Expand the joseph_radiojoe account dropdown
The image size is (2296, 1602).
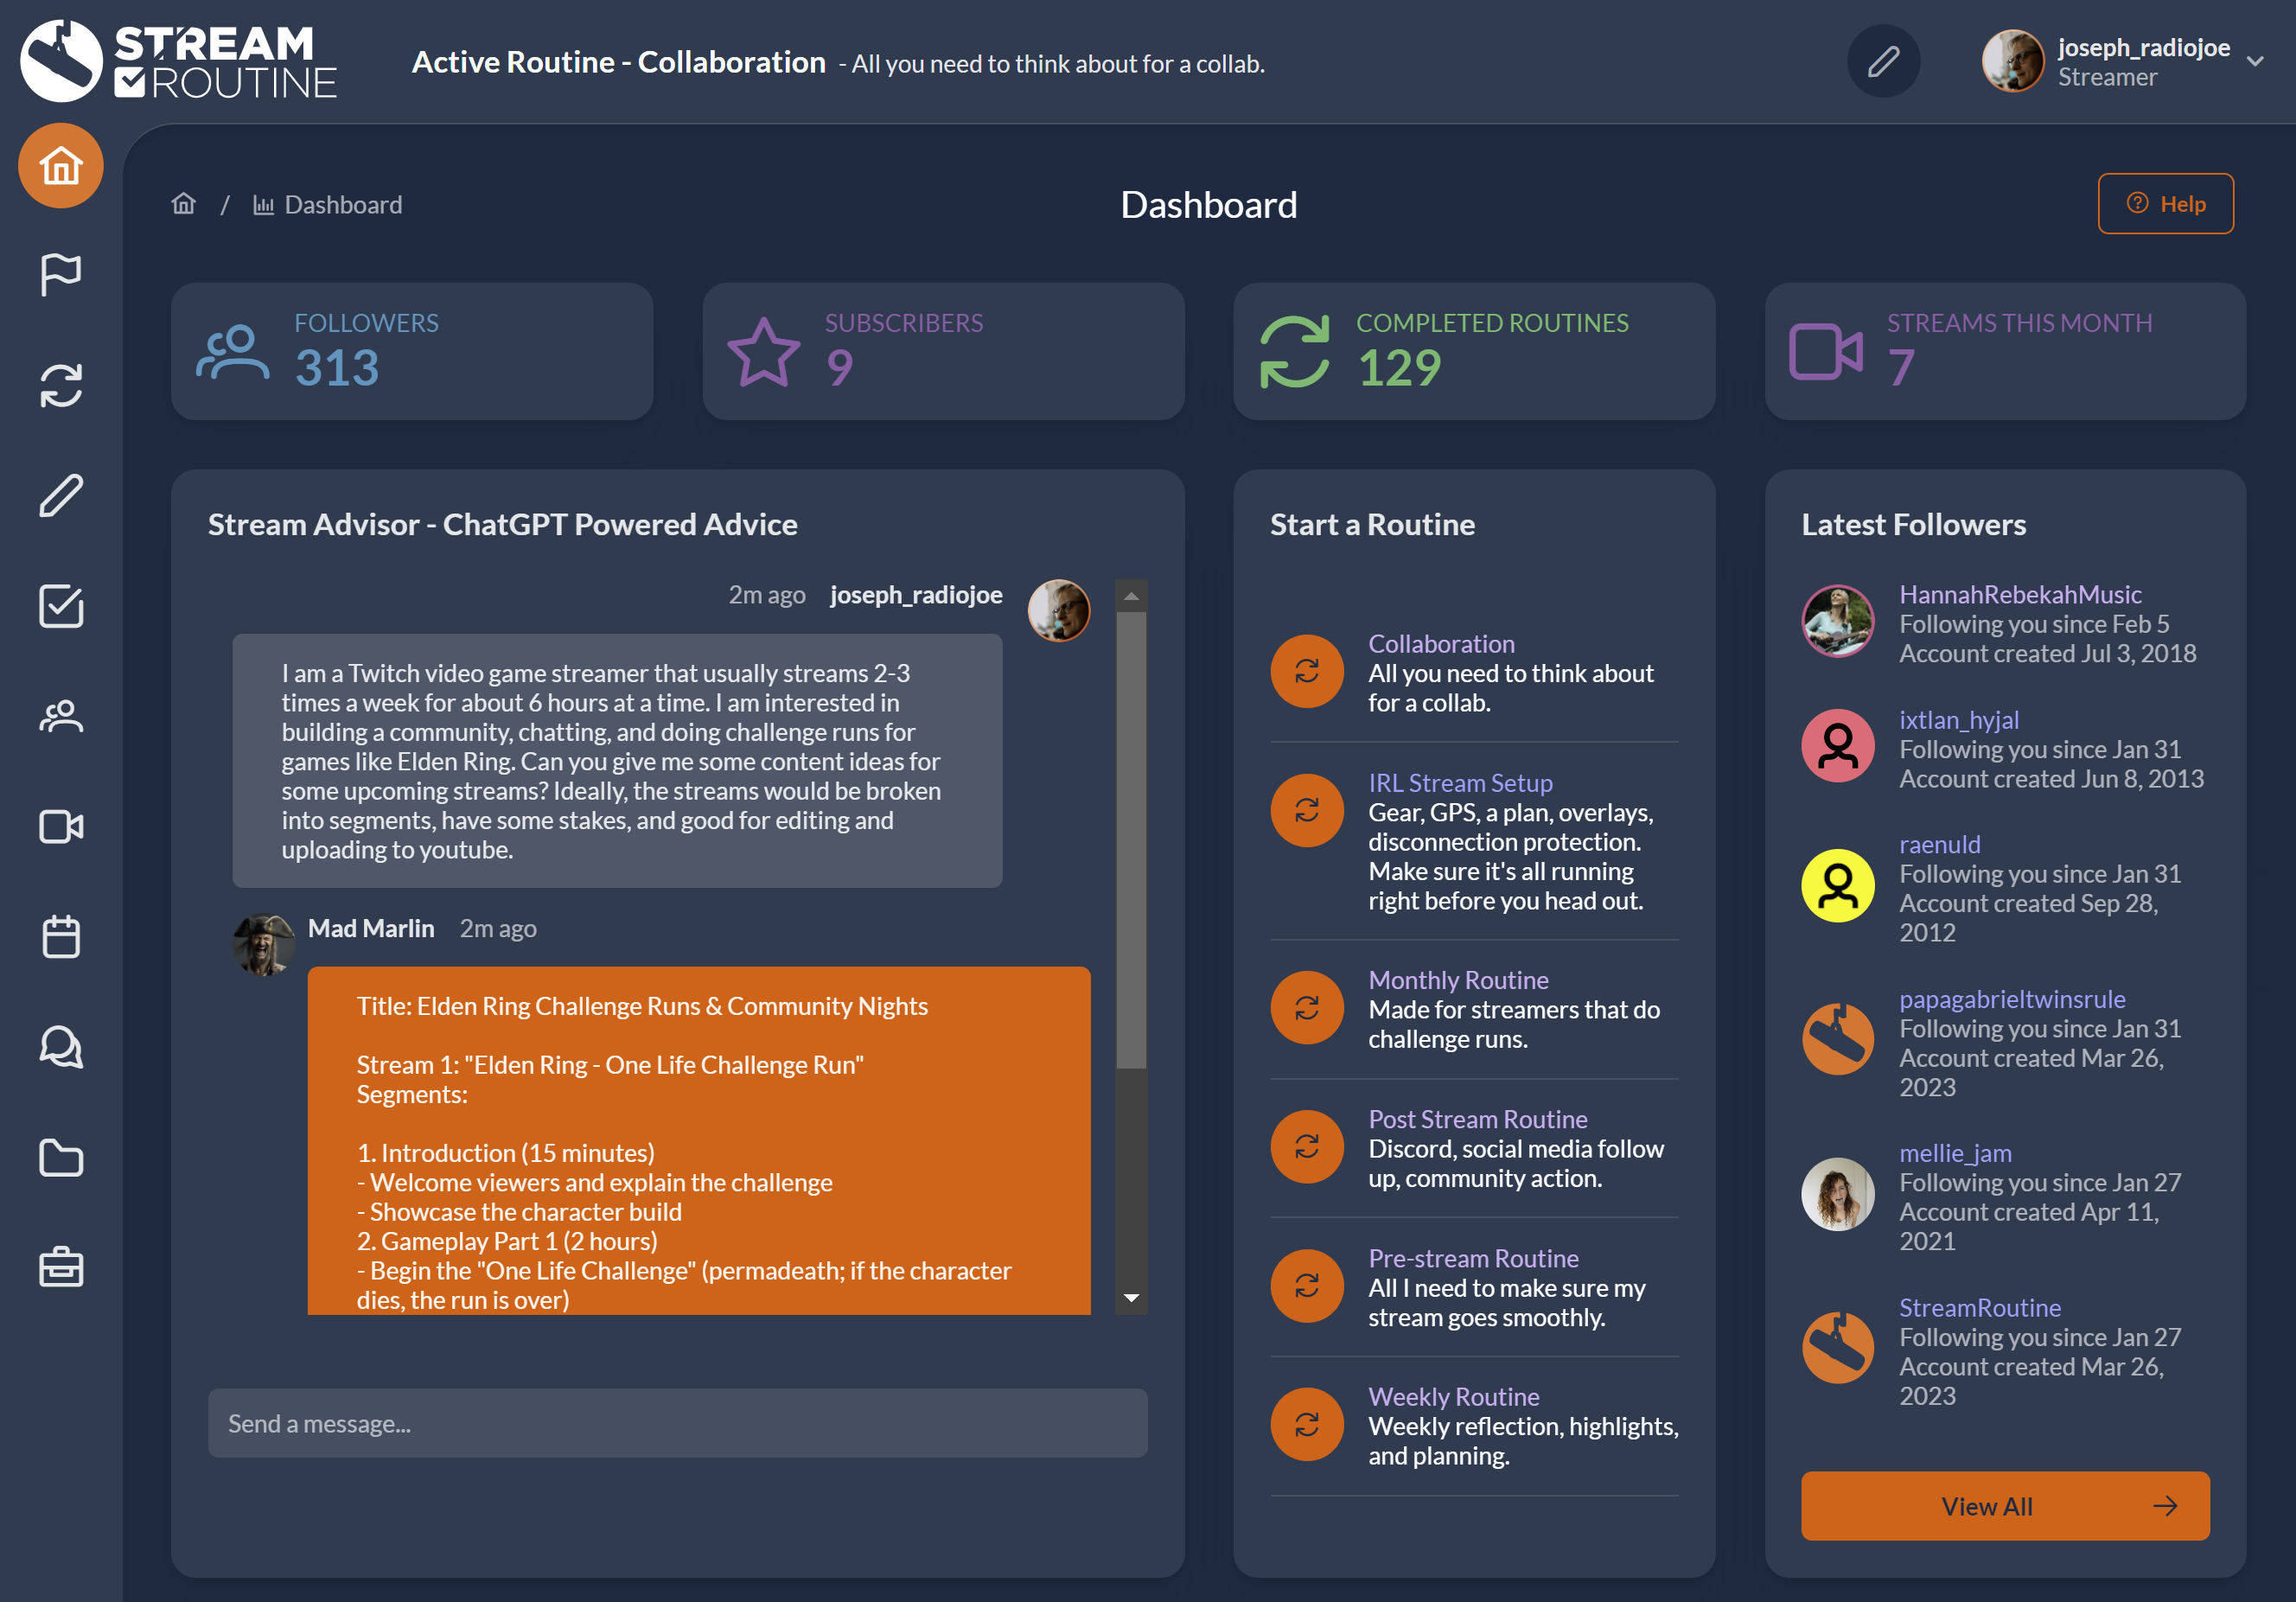(x=2254, y=61)
